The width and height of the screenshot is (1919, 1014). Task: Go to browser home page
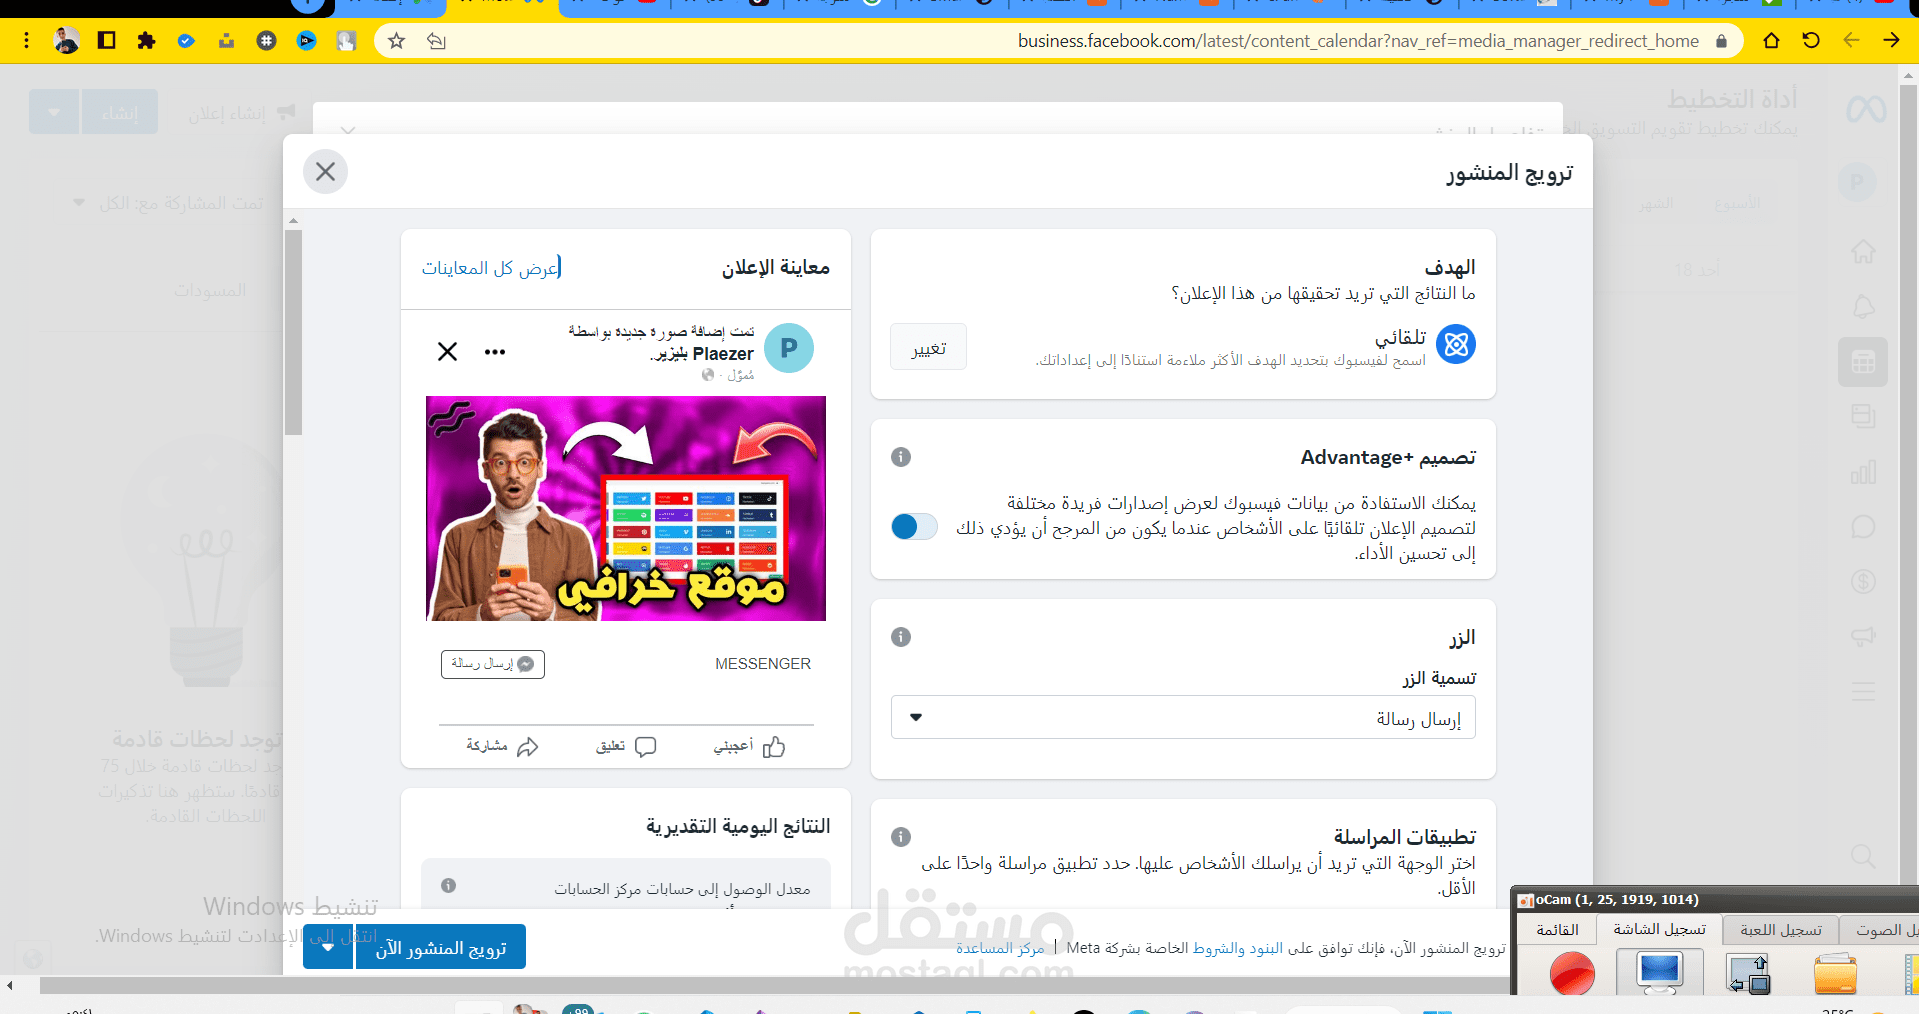(1771, 41)
